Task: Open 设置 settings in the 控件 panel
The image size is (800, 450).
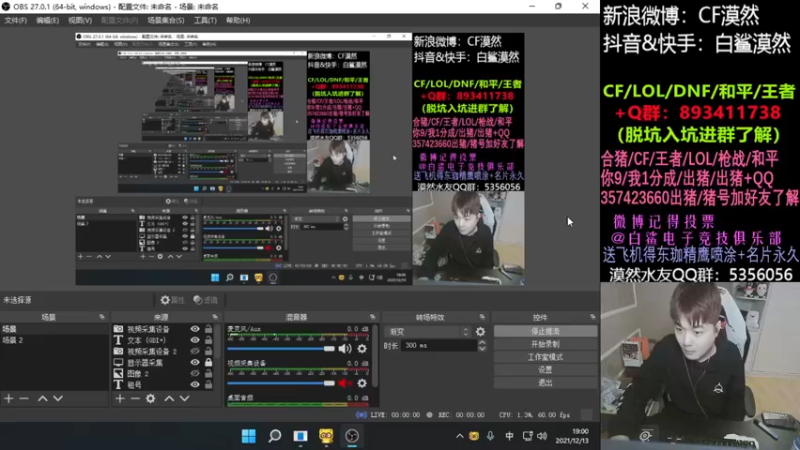Action: click(x=545, y=370)
